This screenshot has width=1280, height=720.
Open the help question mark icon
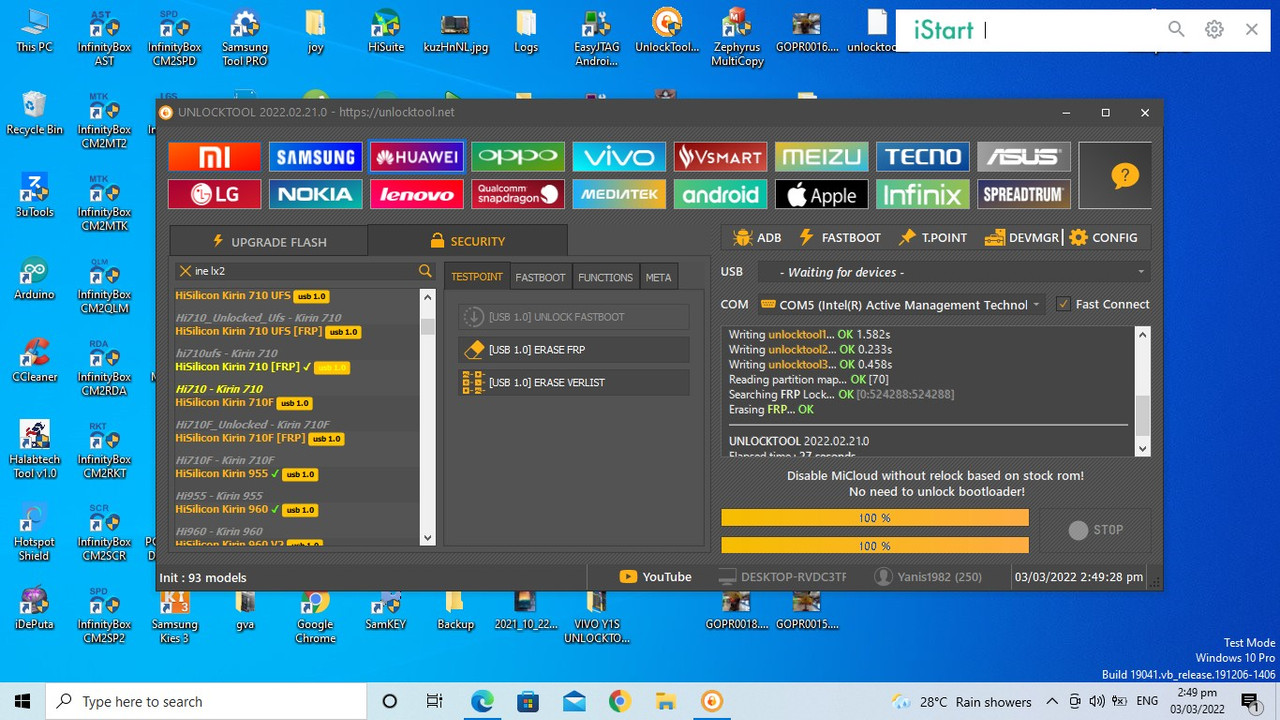1124,176
